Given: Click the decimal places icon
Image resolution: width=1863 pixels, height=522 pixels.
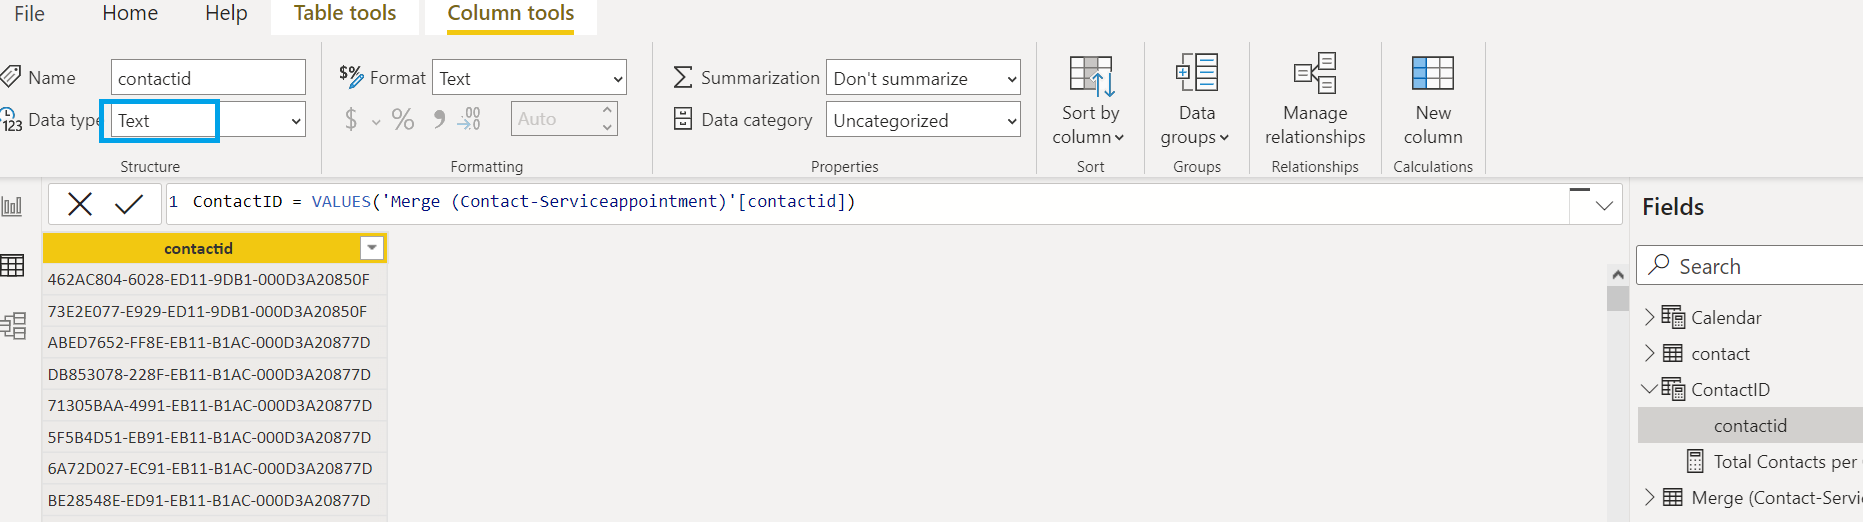Looking at the screenshot, I should click(x=469, y=120).
